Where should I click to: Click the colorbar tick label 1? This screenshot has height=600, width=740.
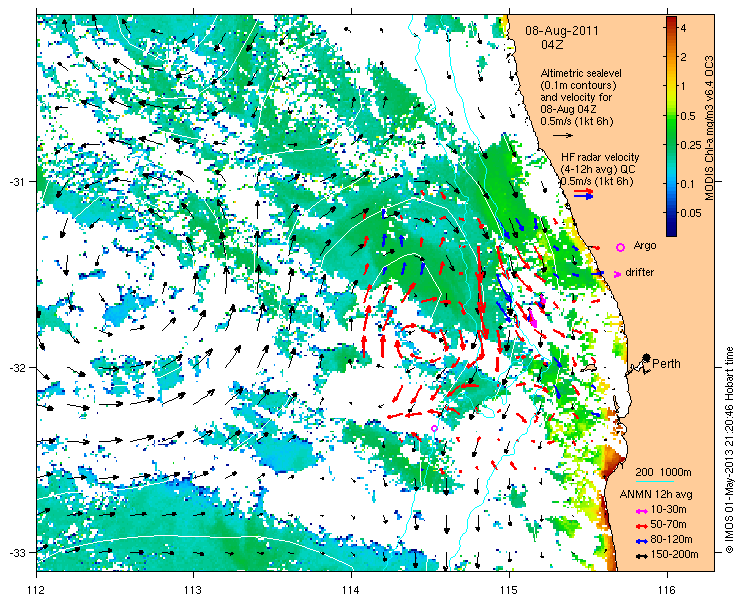coord(683,86)
